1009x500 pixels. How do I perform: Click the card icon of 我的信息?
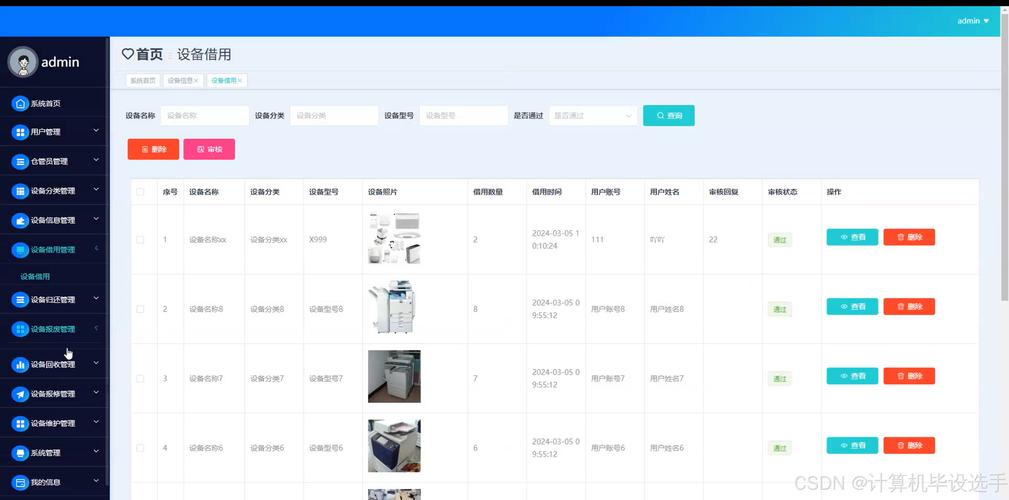coord(20,482)
